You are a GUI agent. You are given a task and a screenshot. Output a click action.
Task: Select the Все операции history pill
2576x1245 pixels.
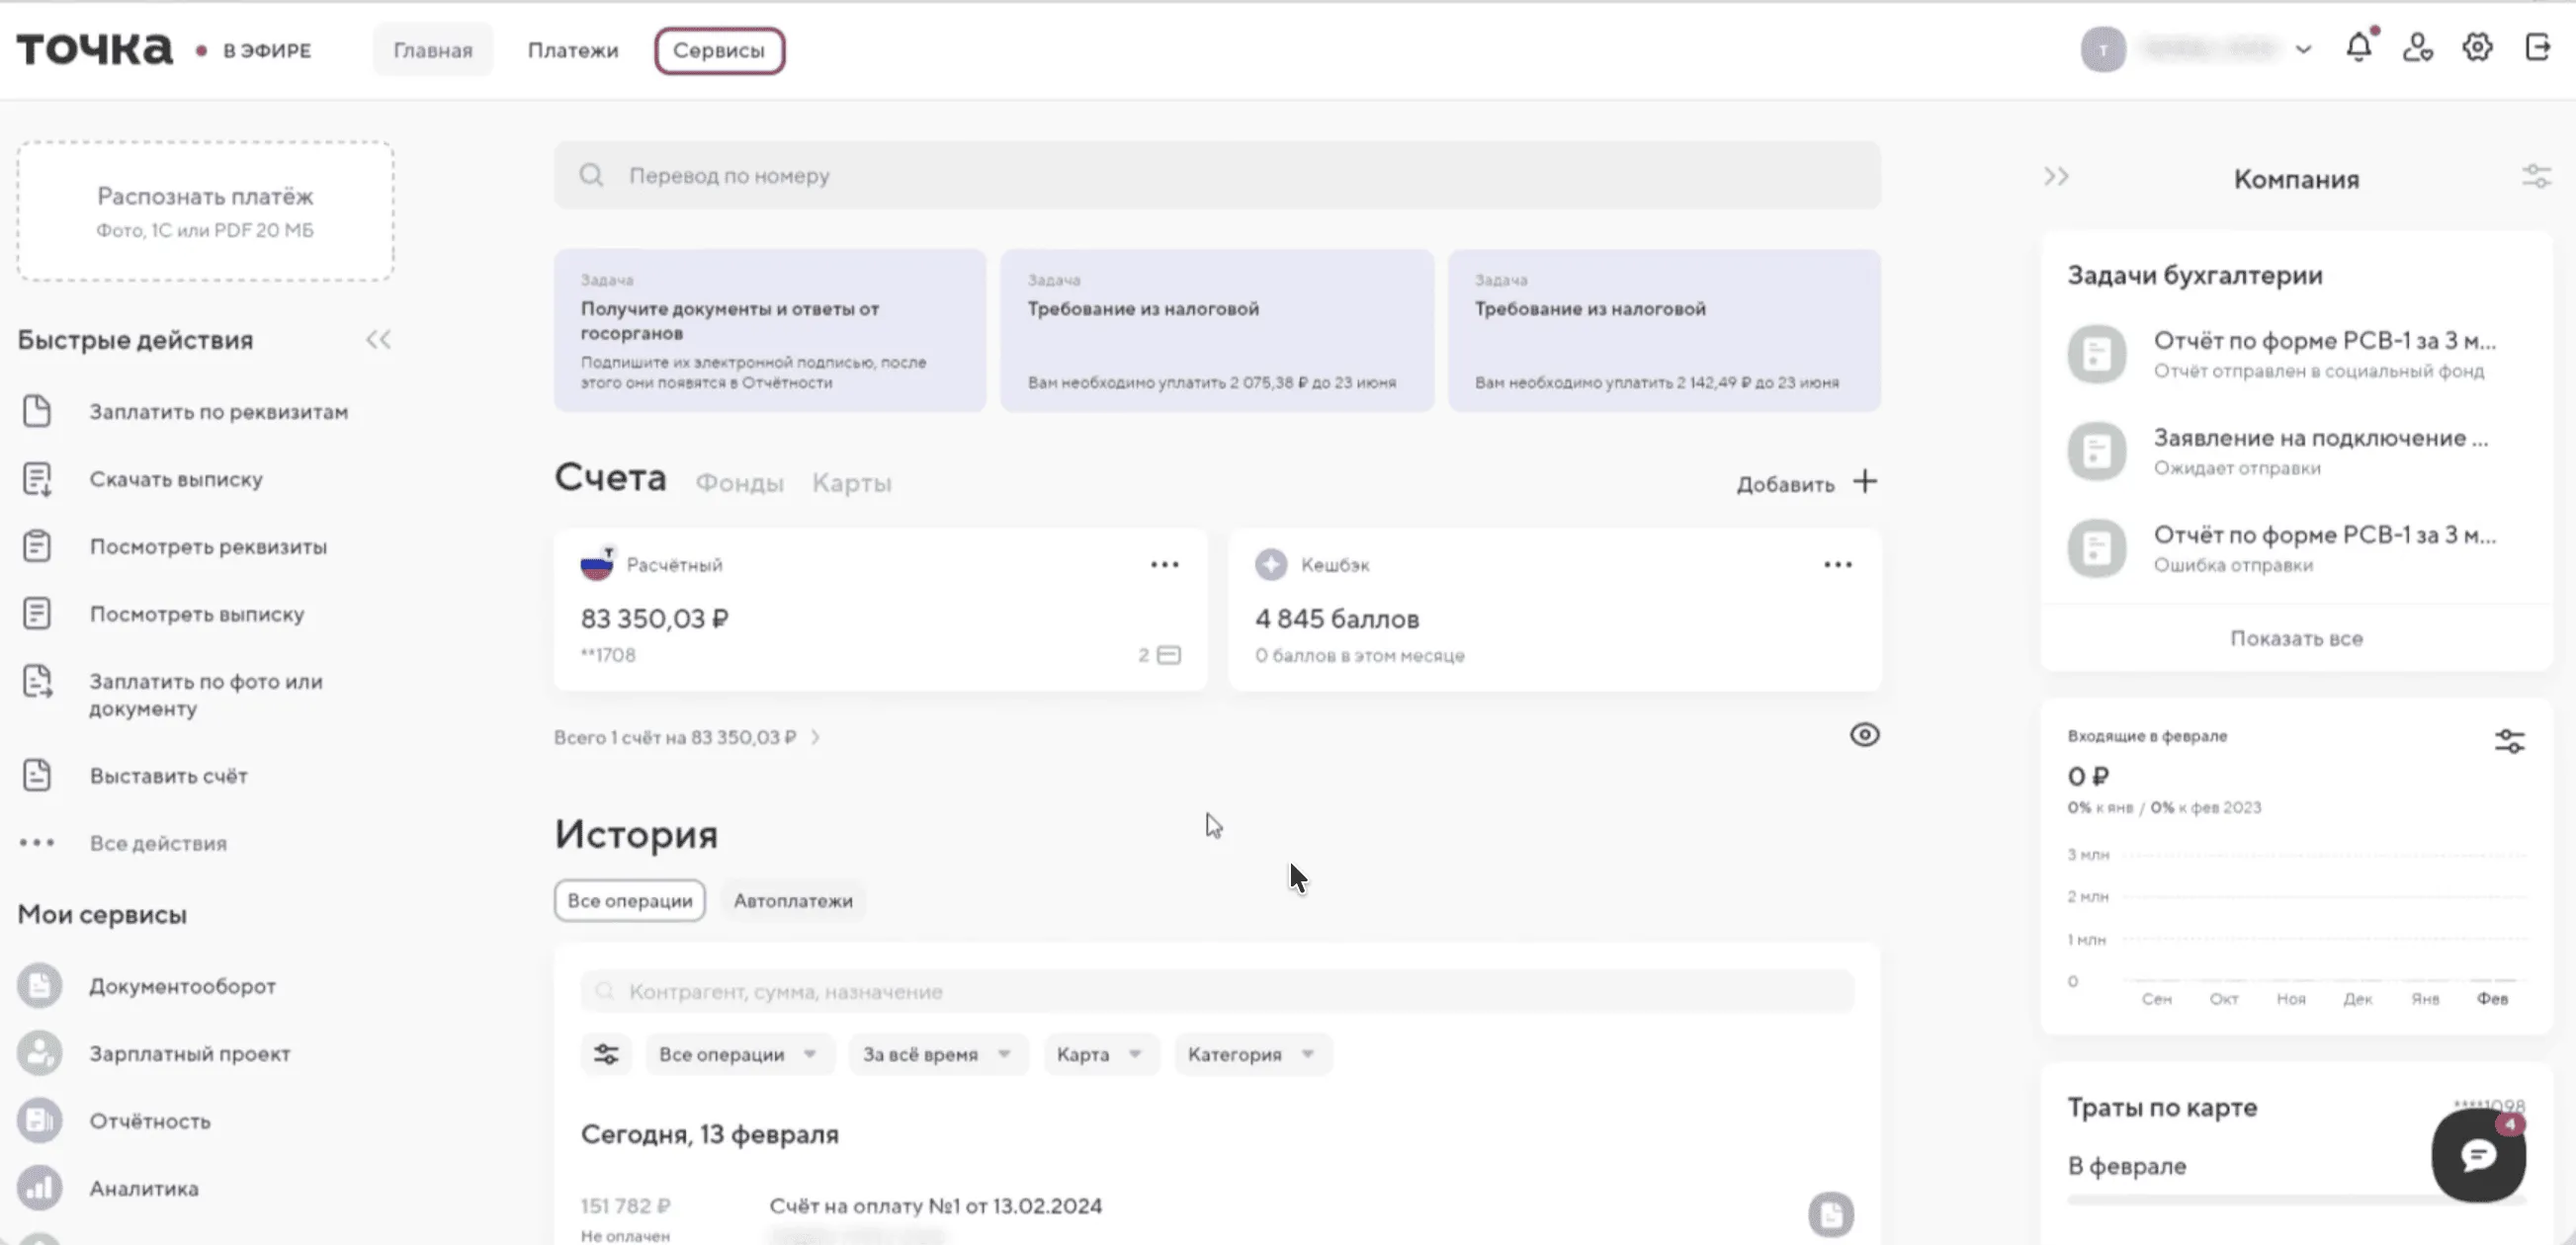point(629,901)
